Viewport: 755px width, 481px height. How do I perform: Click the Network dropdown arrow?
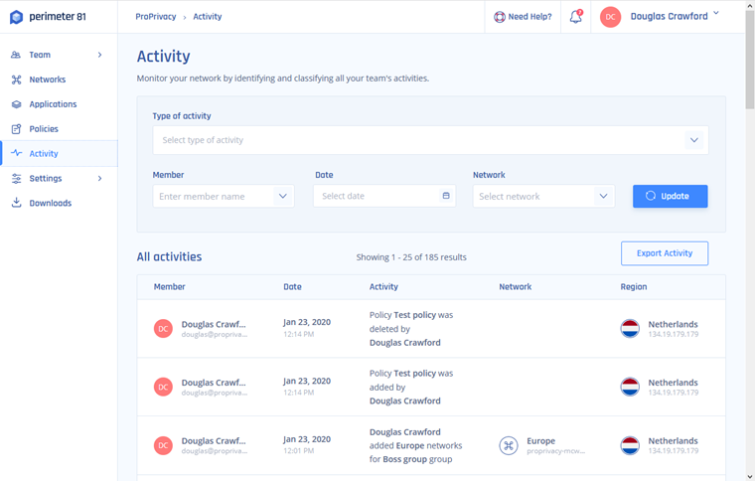tap(603, 196)
